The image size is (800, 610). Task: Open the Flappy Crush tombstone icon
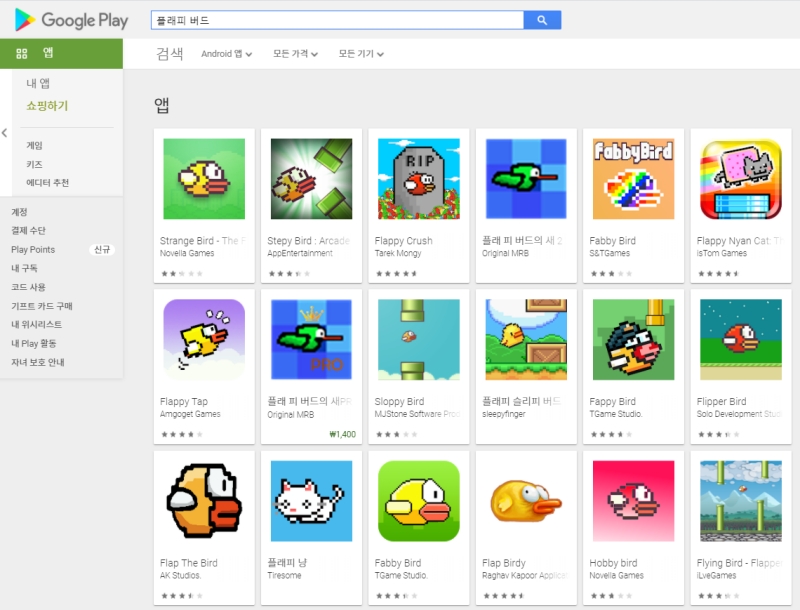point(418,179)
